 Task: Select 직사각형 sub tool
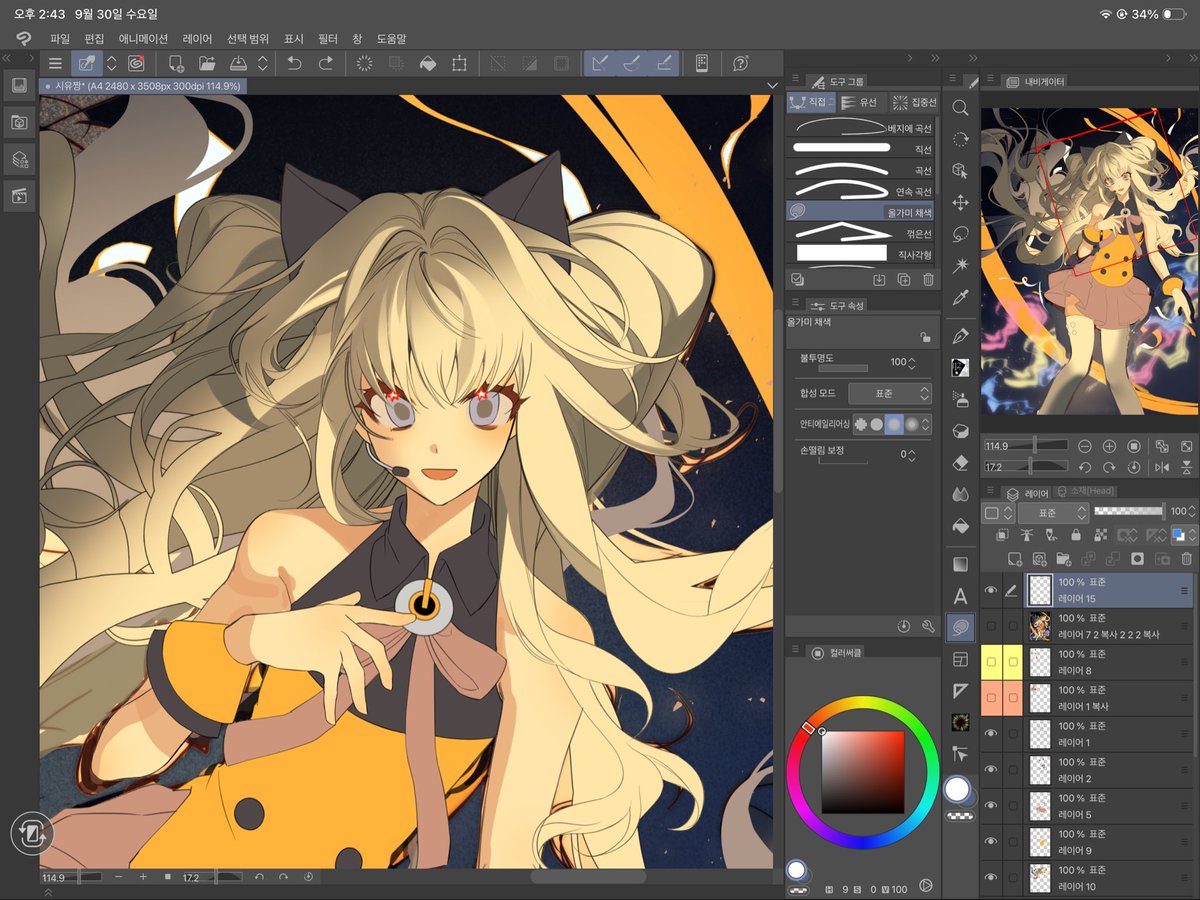point(860,254)
